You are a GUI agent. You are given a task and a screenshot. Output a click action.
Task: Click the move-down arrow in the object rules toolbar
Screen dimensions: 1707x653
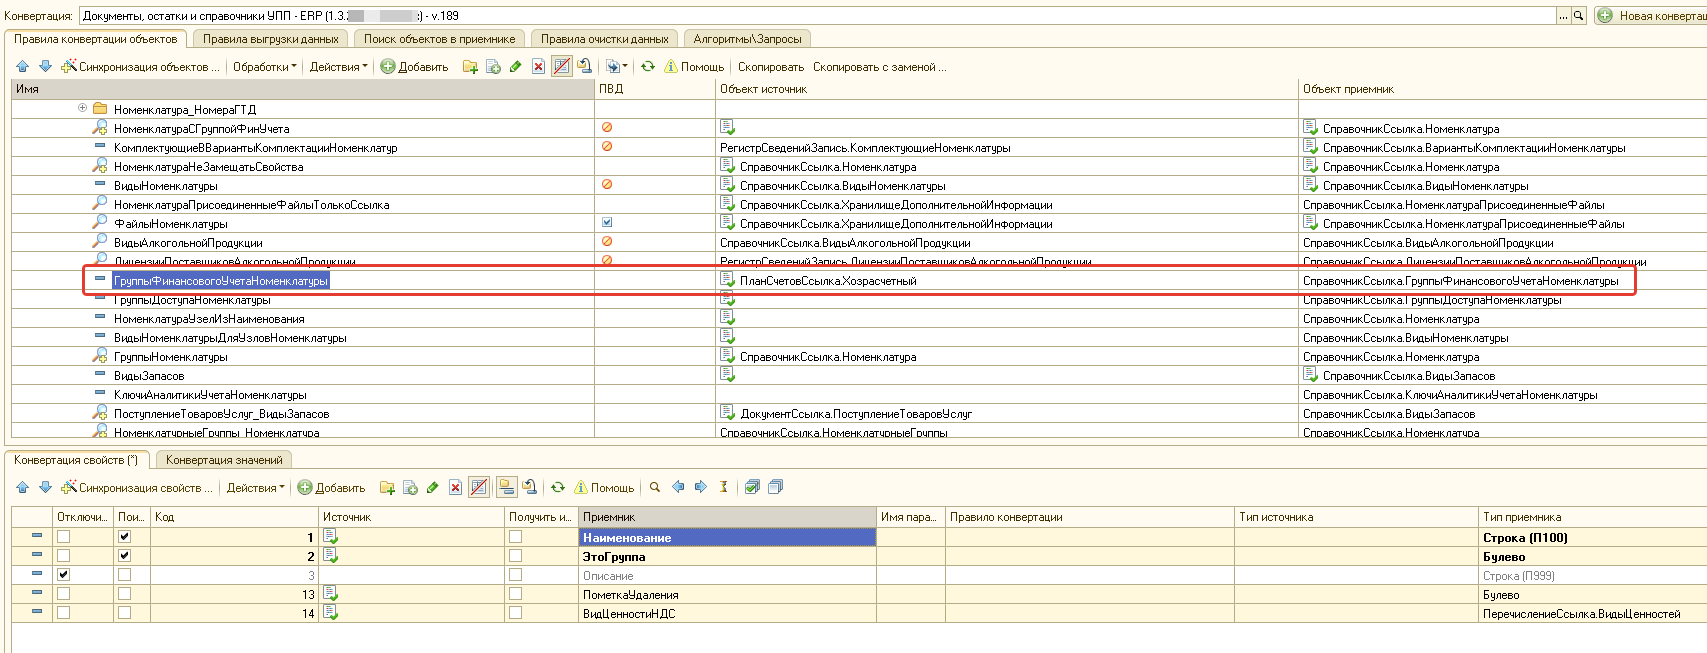click(45, 67)
